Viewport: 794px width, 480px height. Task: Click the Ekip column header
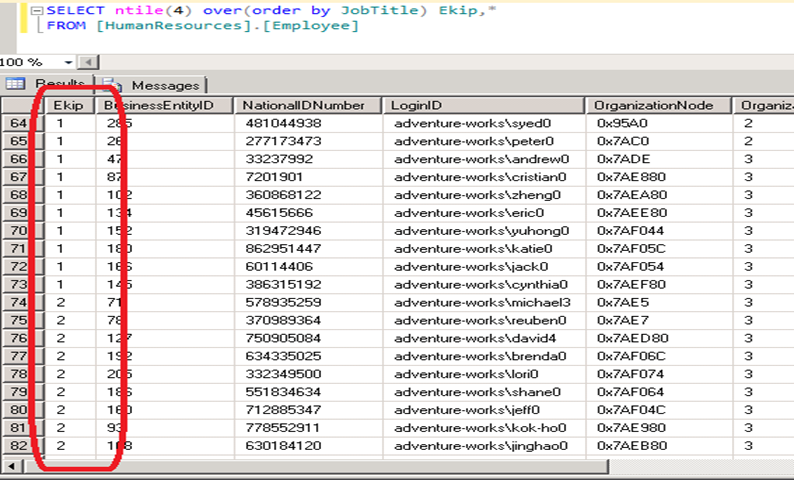(x=70, y=105)
